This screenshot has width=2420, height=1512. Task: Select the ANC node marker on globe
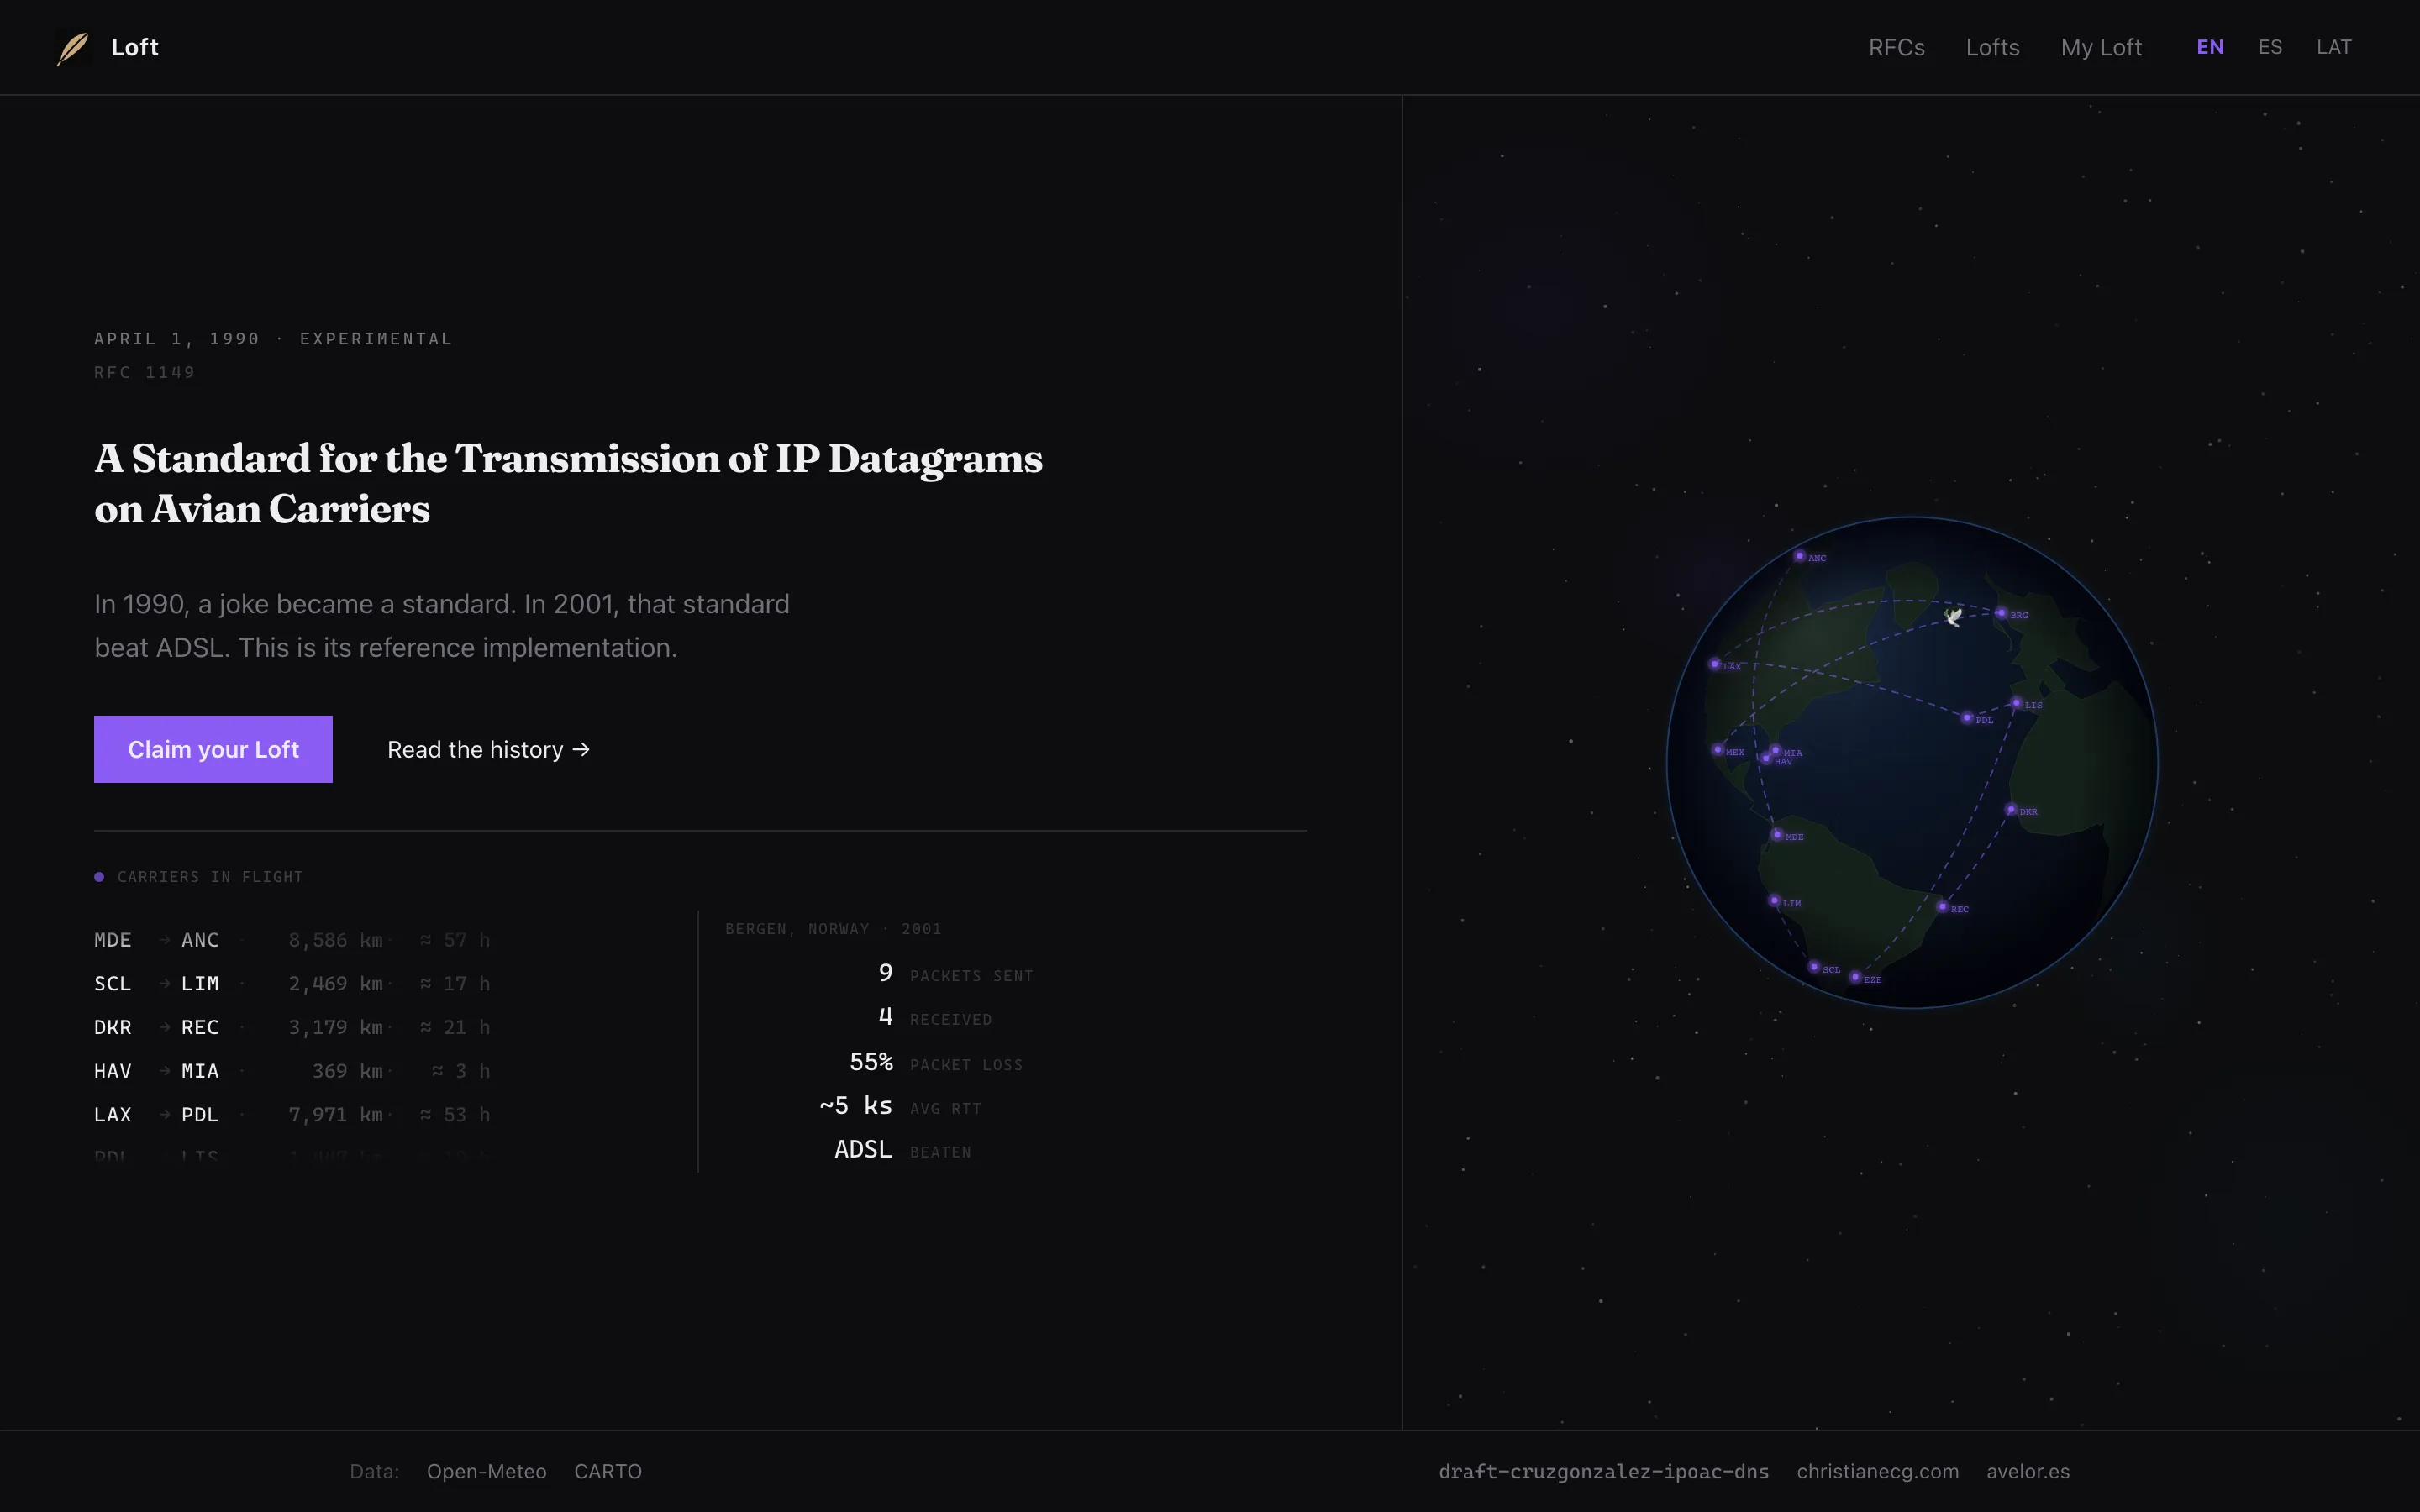[1799, 556]
